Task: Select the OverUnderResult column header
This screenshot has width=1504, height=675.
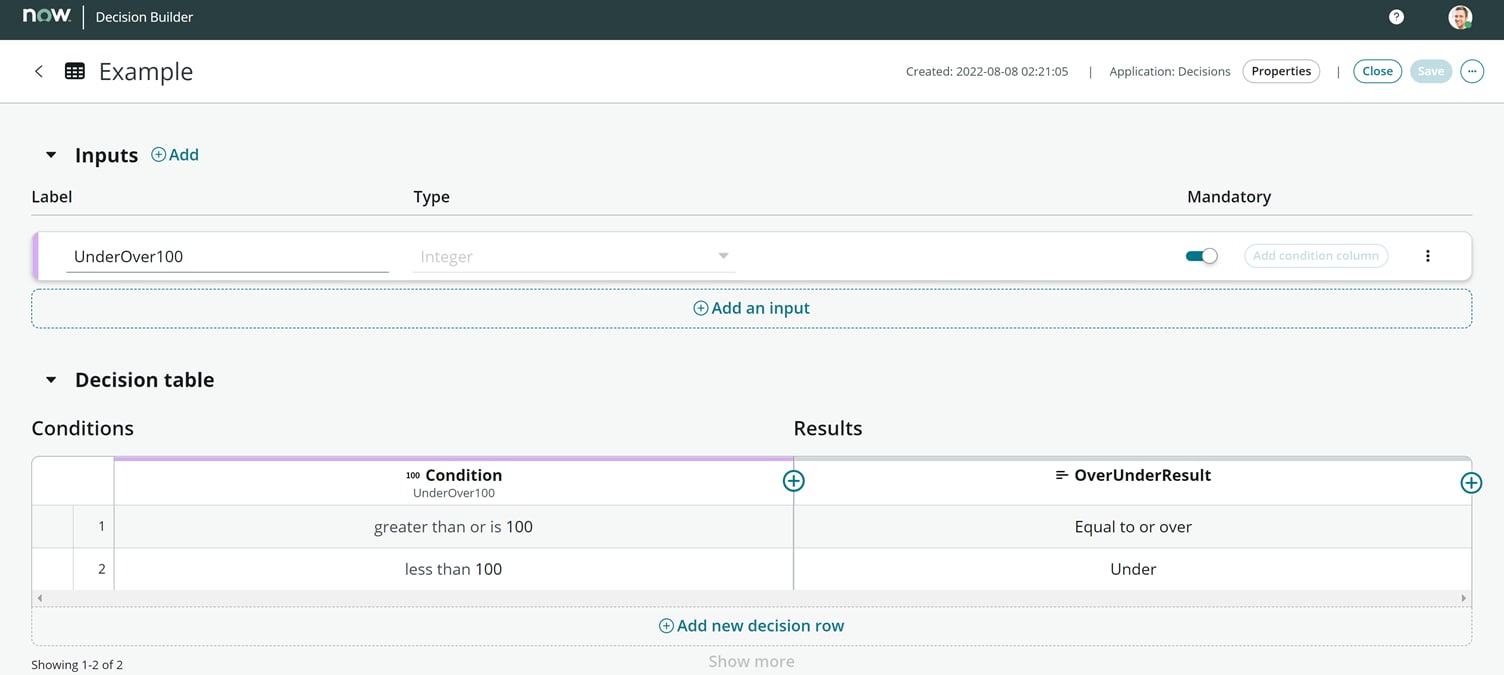Action: [x=1132, y=482]
